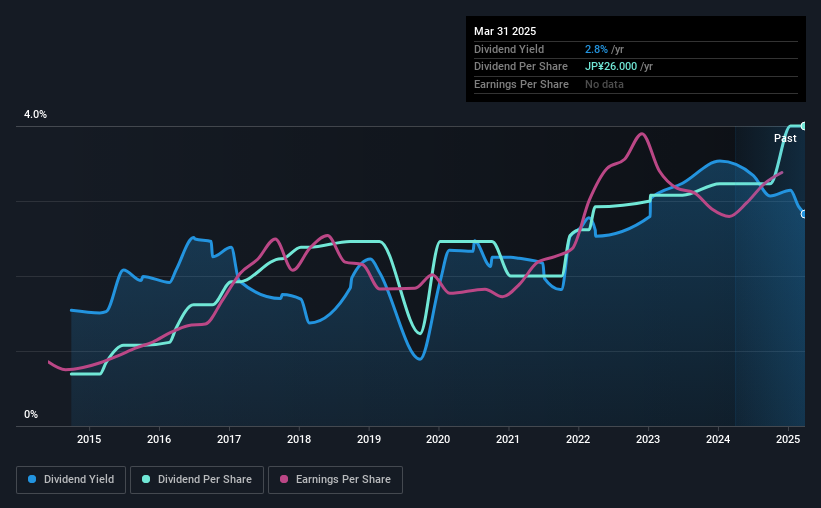821x508 pixels.
Task: Click the JP¥26.000 dividend per share value
Action: pos(611,67)
